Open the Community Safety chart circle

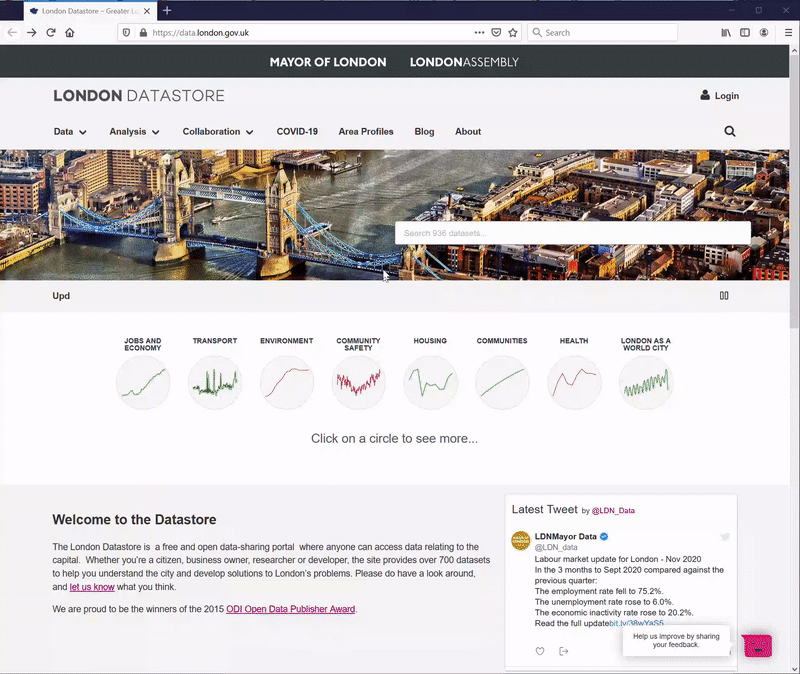pos(359,383)
